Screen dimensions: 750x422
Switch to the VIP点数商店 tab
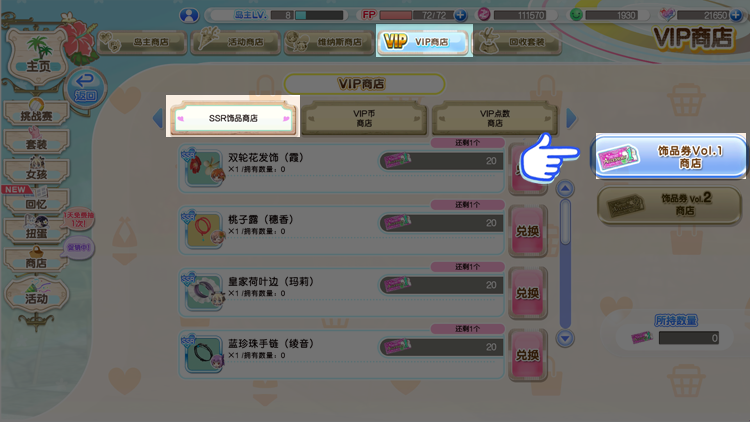495,118
